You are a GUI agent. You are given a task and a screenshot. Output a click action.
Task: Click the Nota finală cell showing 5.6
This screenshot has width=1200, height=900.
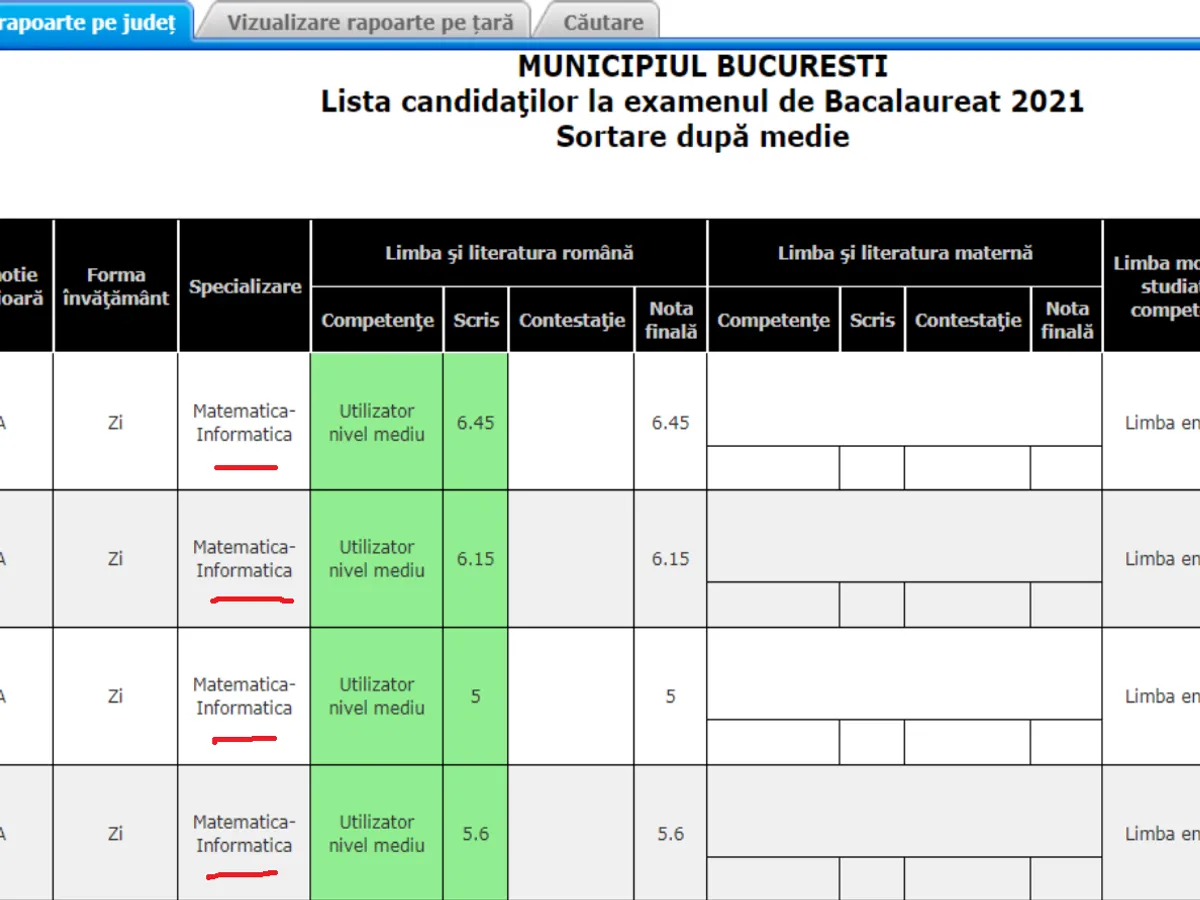(671, 833)
